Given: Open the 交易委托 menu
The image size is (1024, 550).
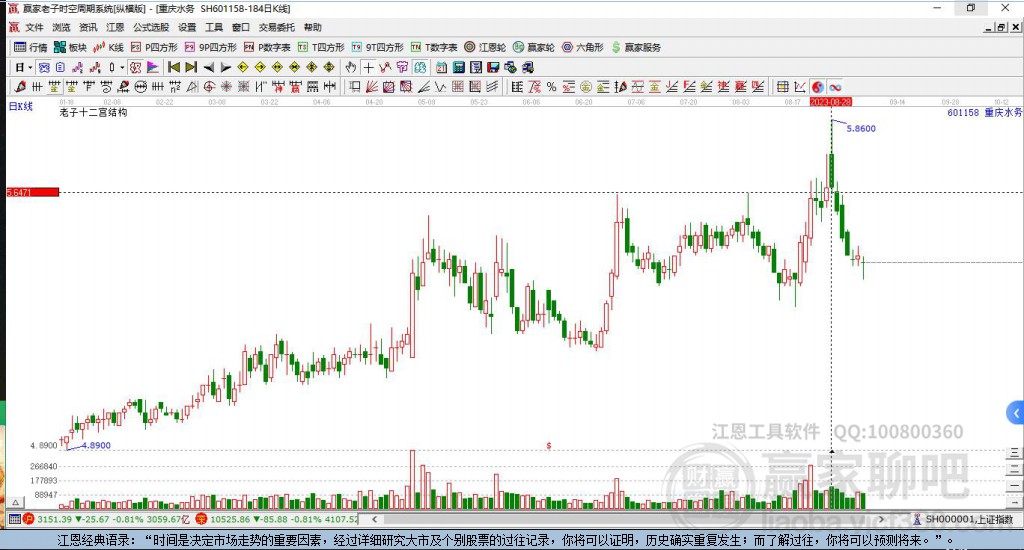Looking at the screenshot, I should coord(276,27).
